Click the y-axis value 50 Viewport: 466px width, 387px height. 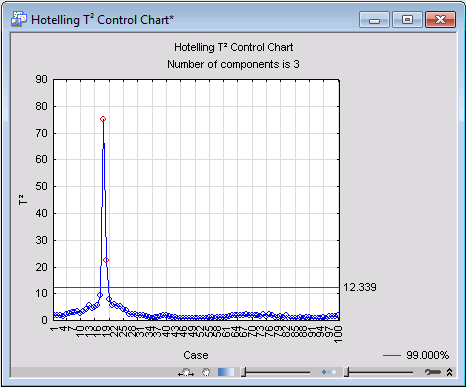pyautogui.click(x=41, y=186)
